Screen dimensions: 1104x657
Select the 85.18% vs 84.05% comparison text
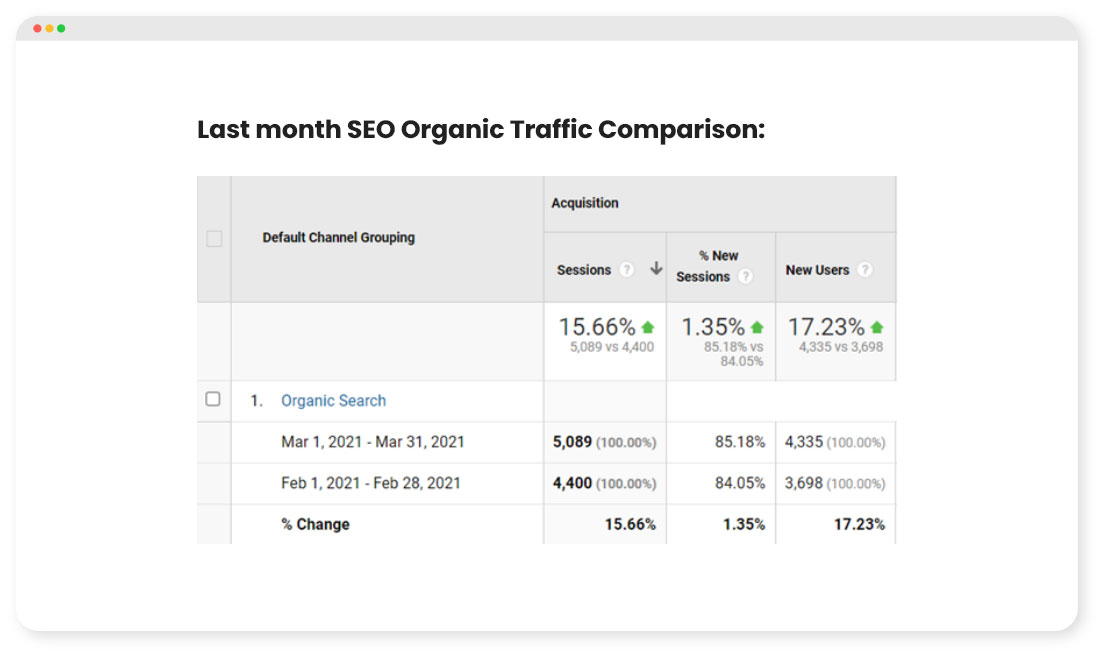(734, 354)
